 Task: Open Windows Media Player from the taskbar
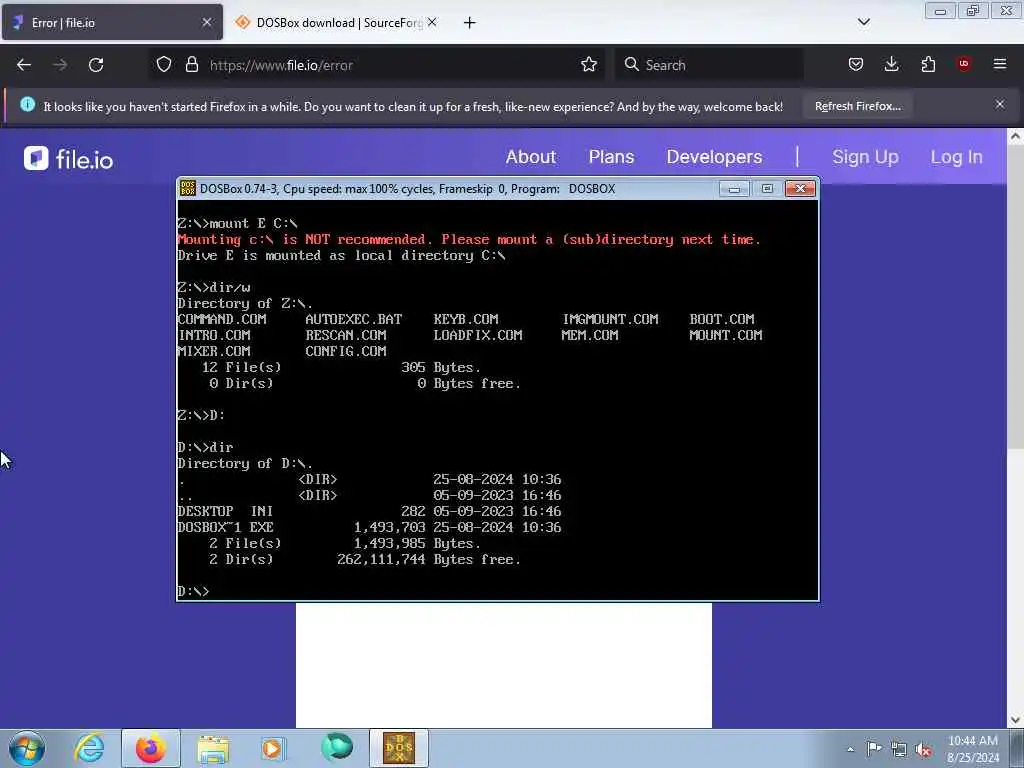273,748
